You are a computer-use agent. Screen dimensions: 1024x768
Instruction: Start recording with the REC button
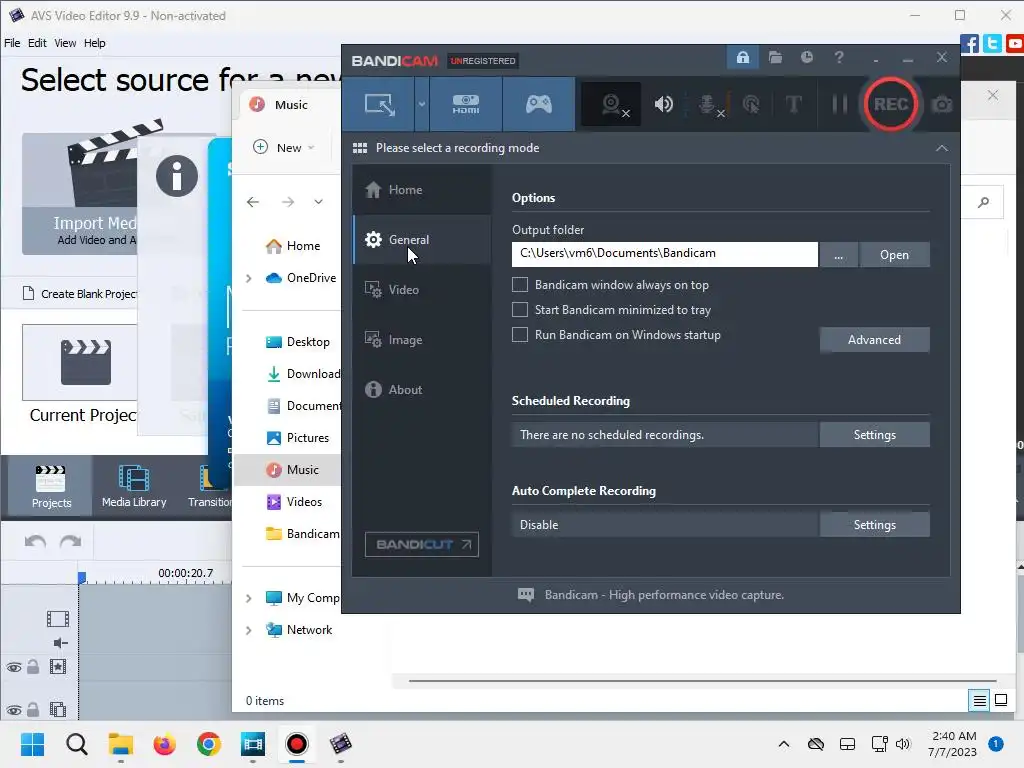891,104
